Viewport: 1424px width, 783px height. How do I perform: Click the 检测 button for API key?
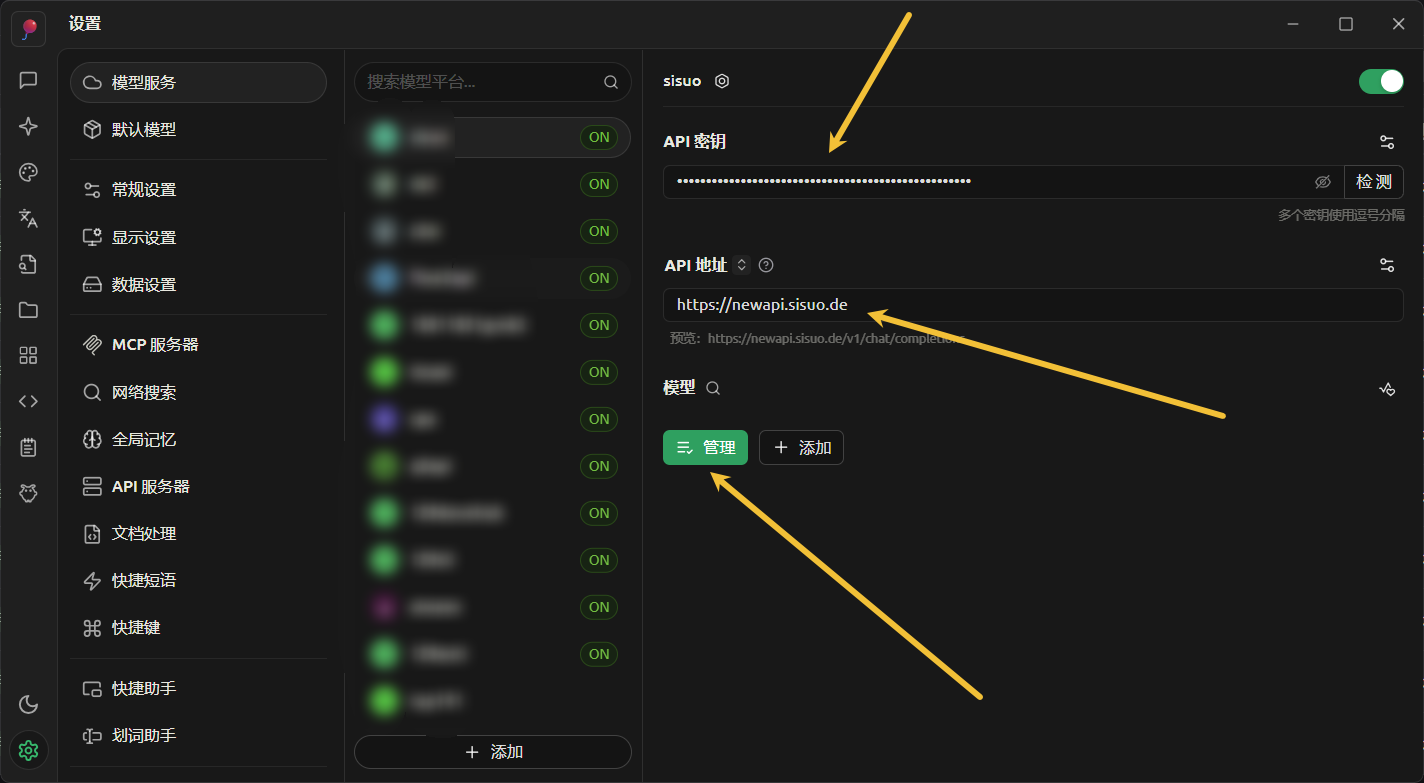pos(1373,182)
